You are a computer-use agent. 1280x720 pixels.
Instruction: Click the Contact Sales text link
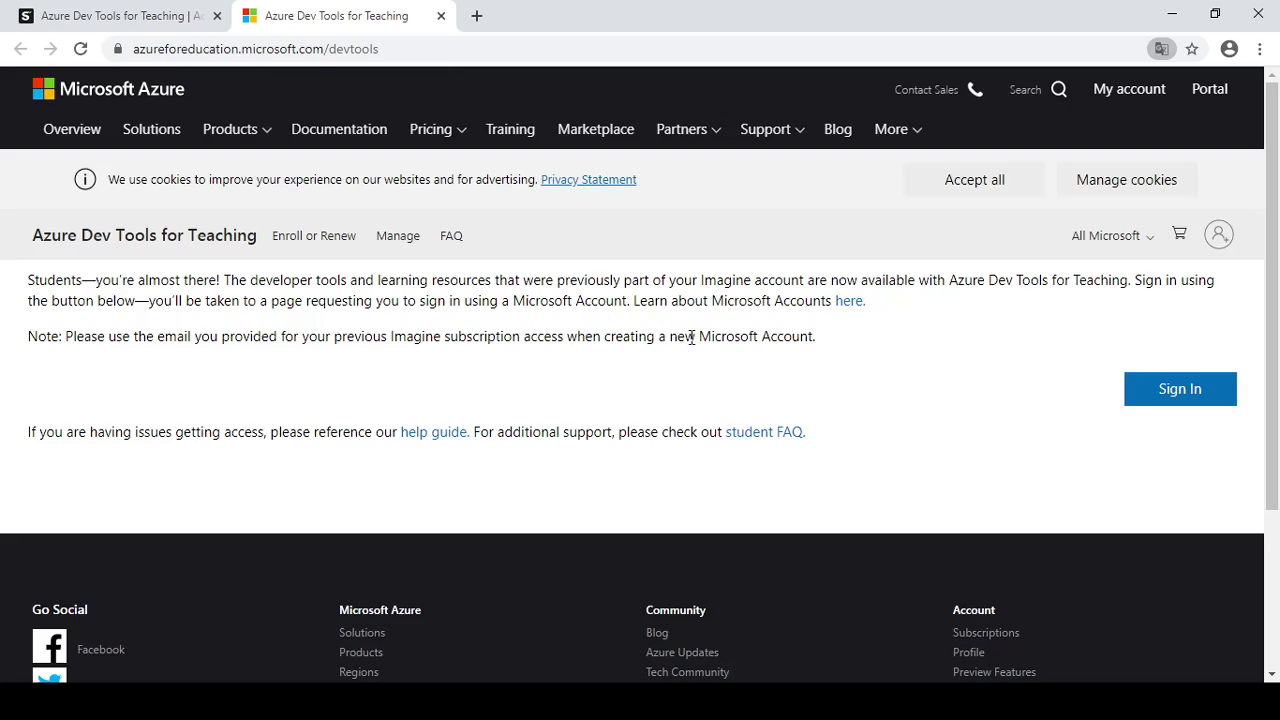(x=926, y=90)
